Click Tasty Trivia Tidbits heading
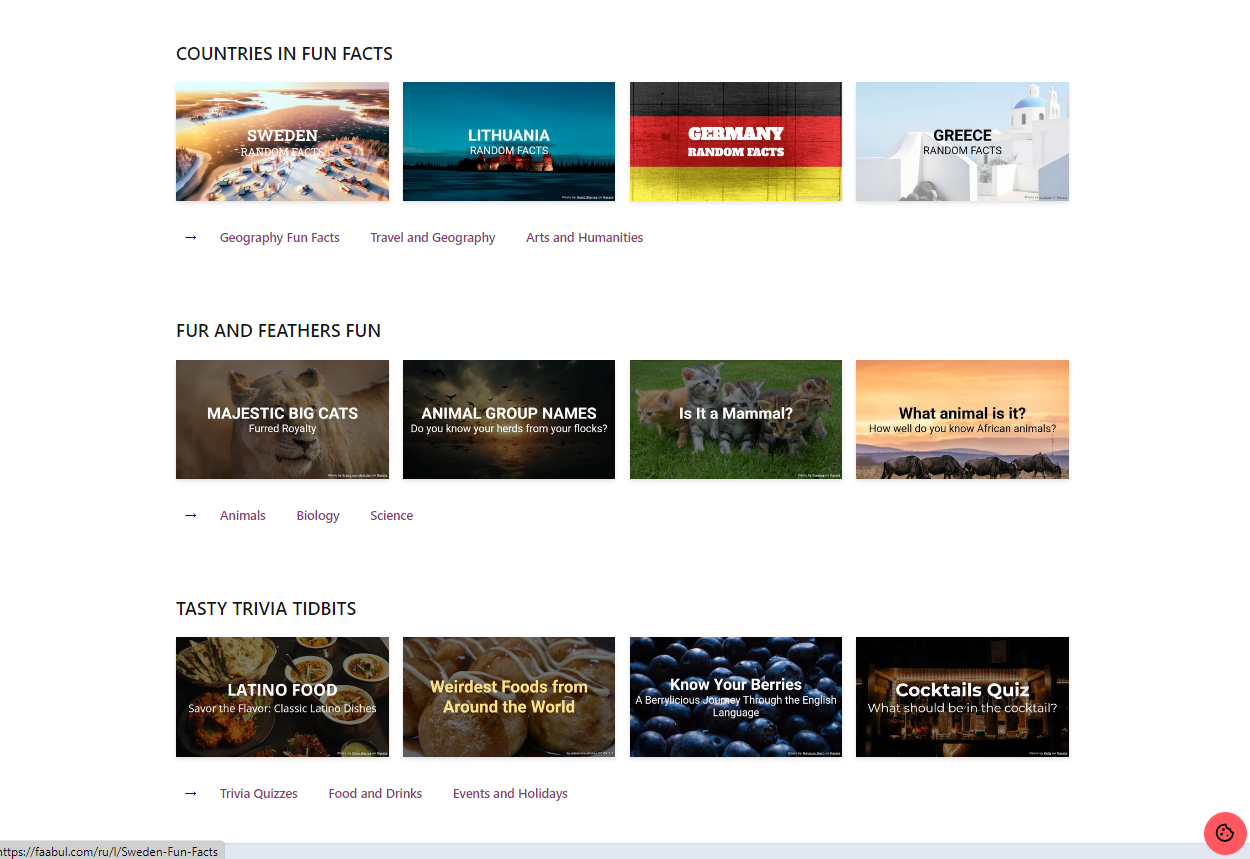Image resolution: width=1250 pixels, height=859 pixels. pos(266,609)
